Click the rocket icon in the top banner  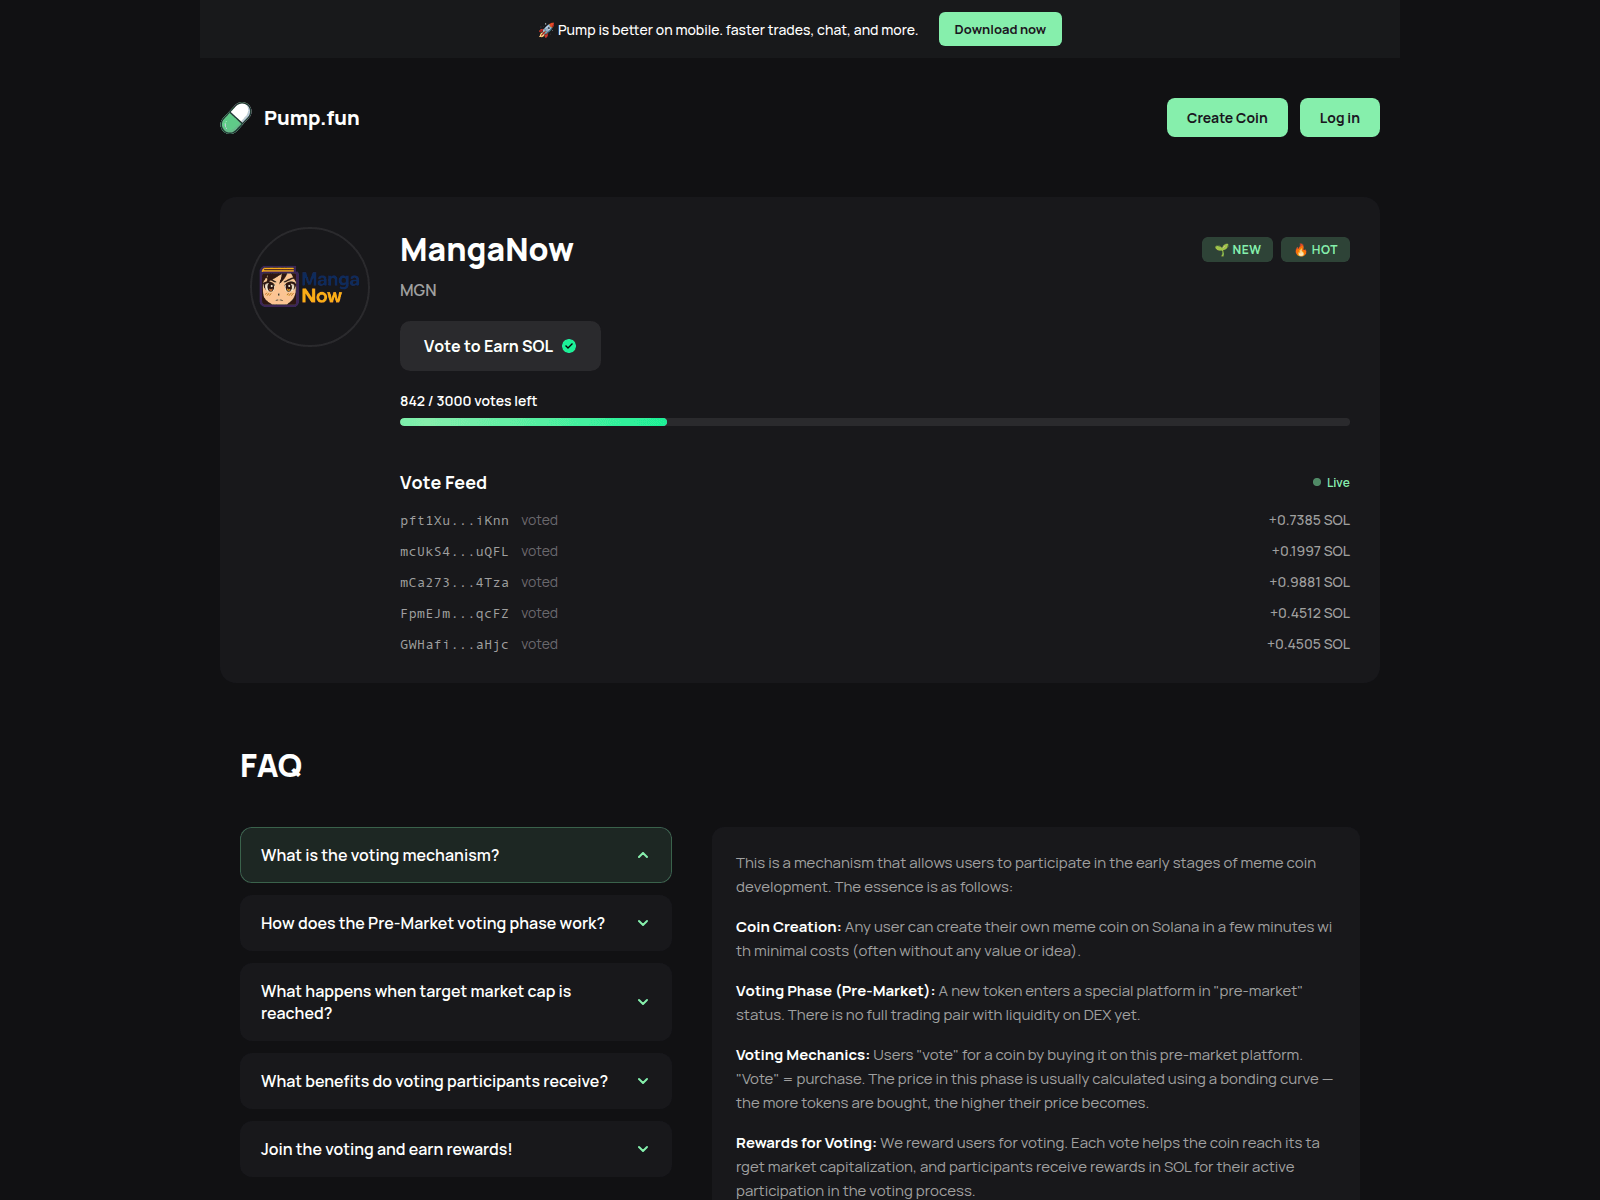click(545, 29)
